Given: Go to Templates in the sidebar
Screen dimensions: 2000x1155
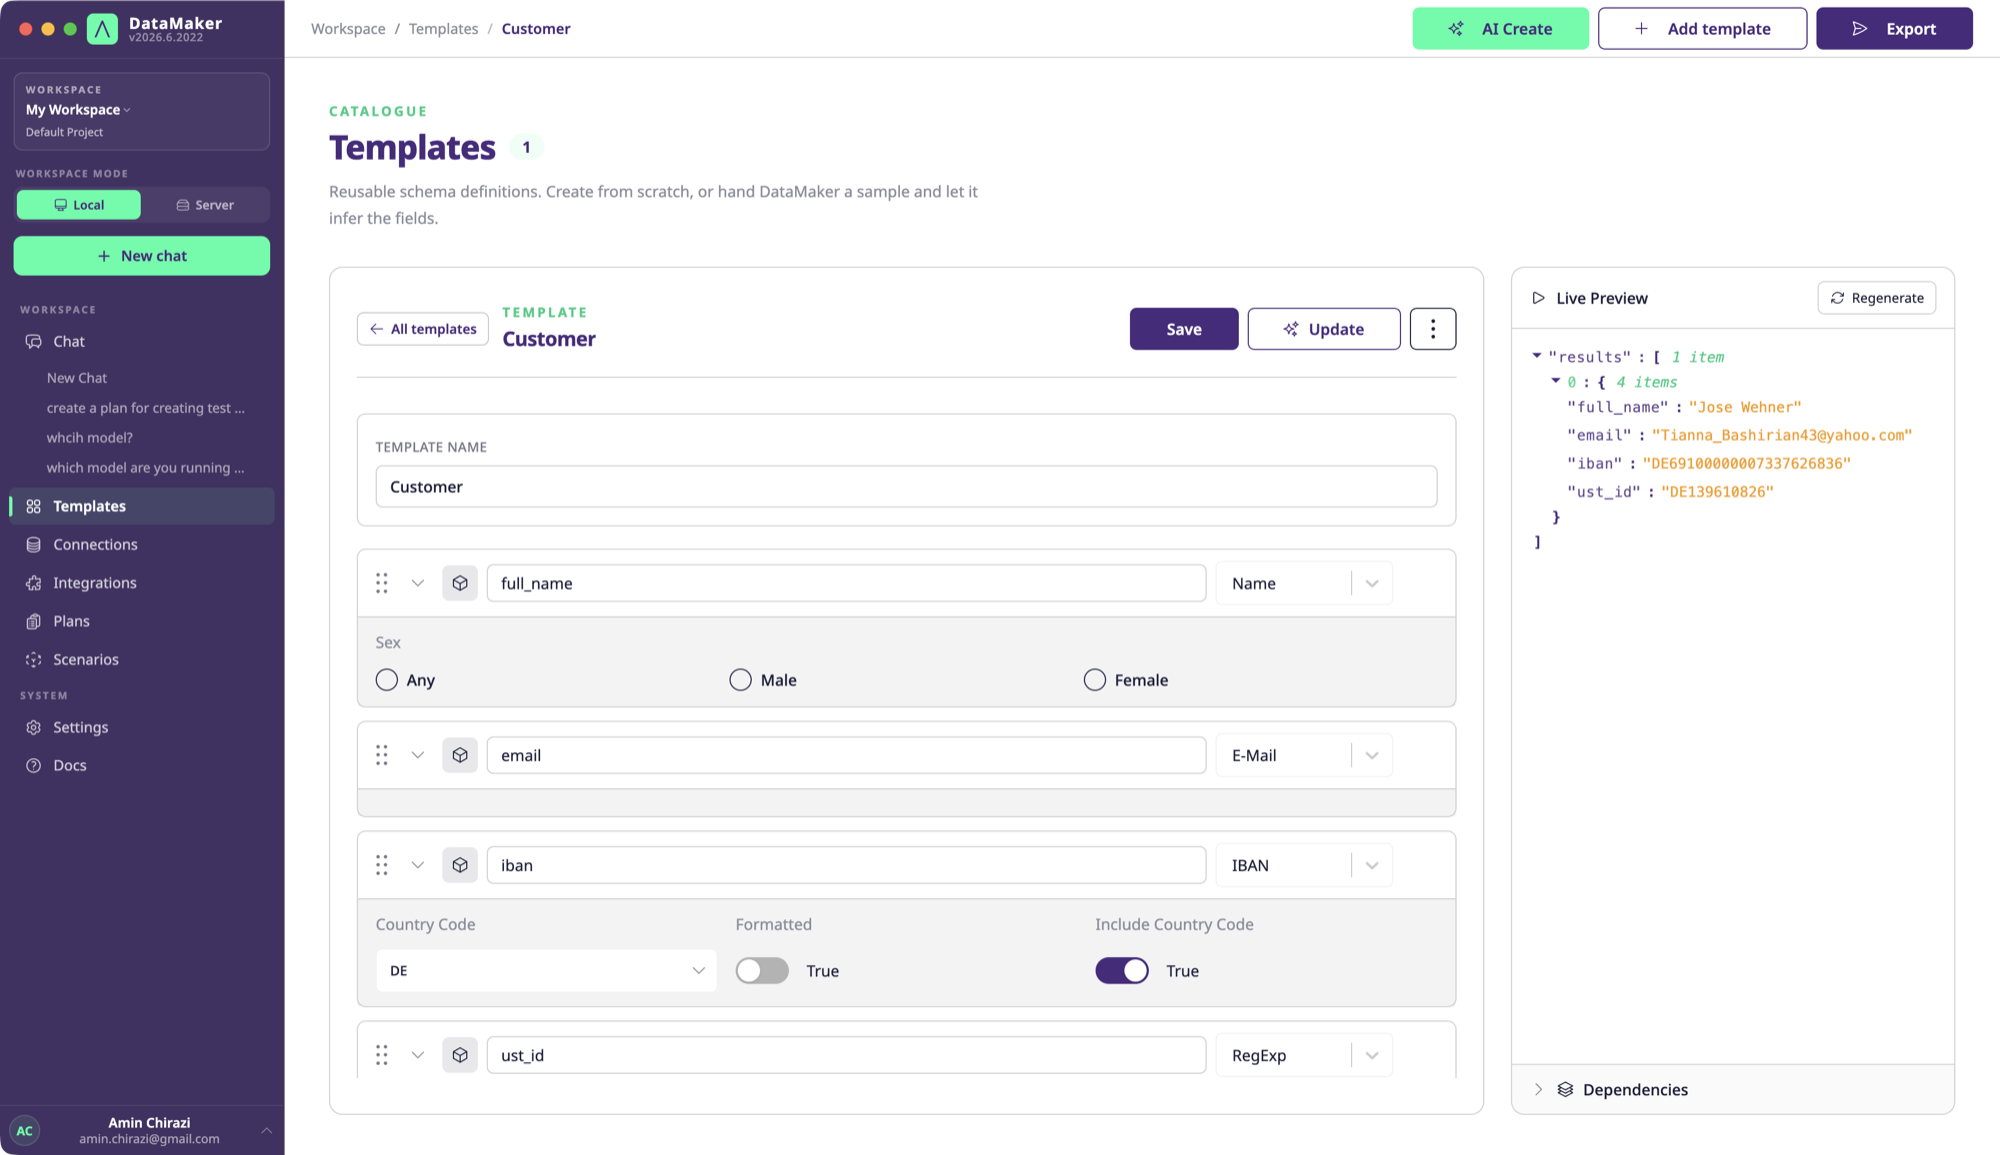Looking at the screenshot, I should tap(142, 506).
